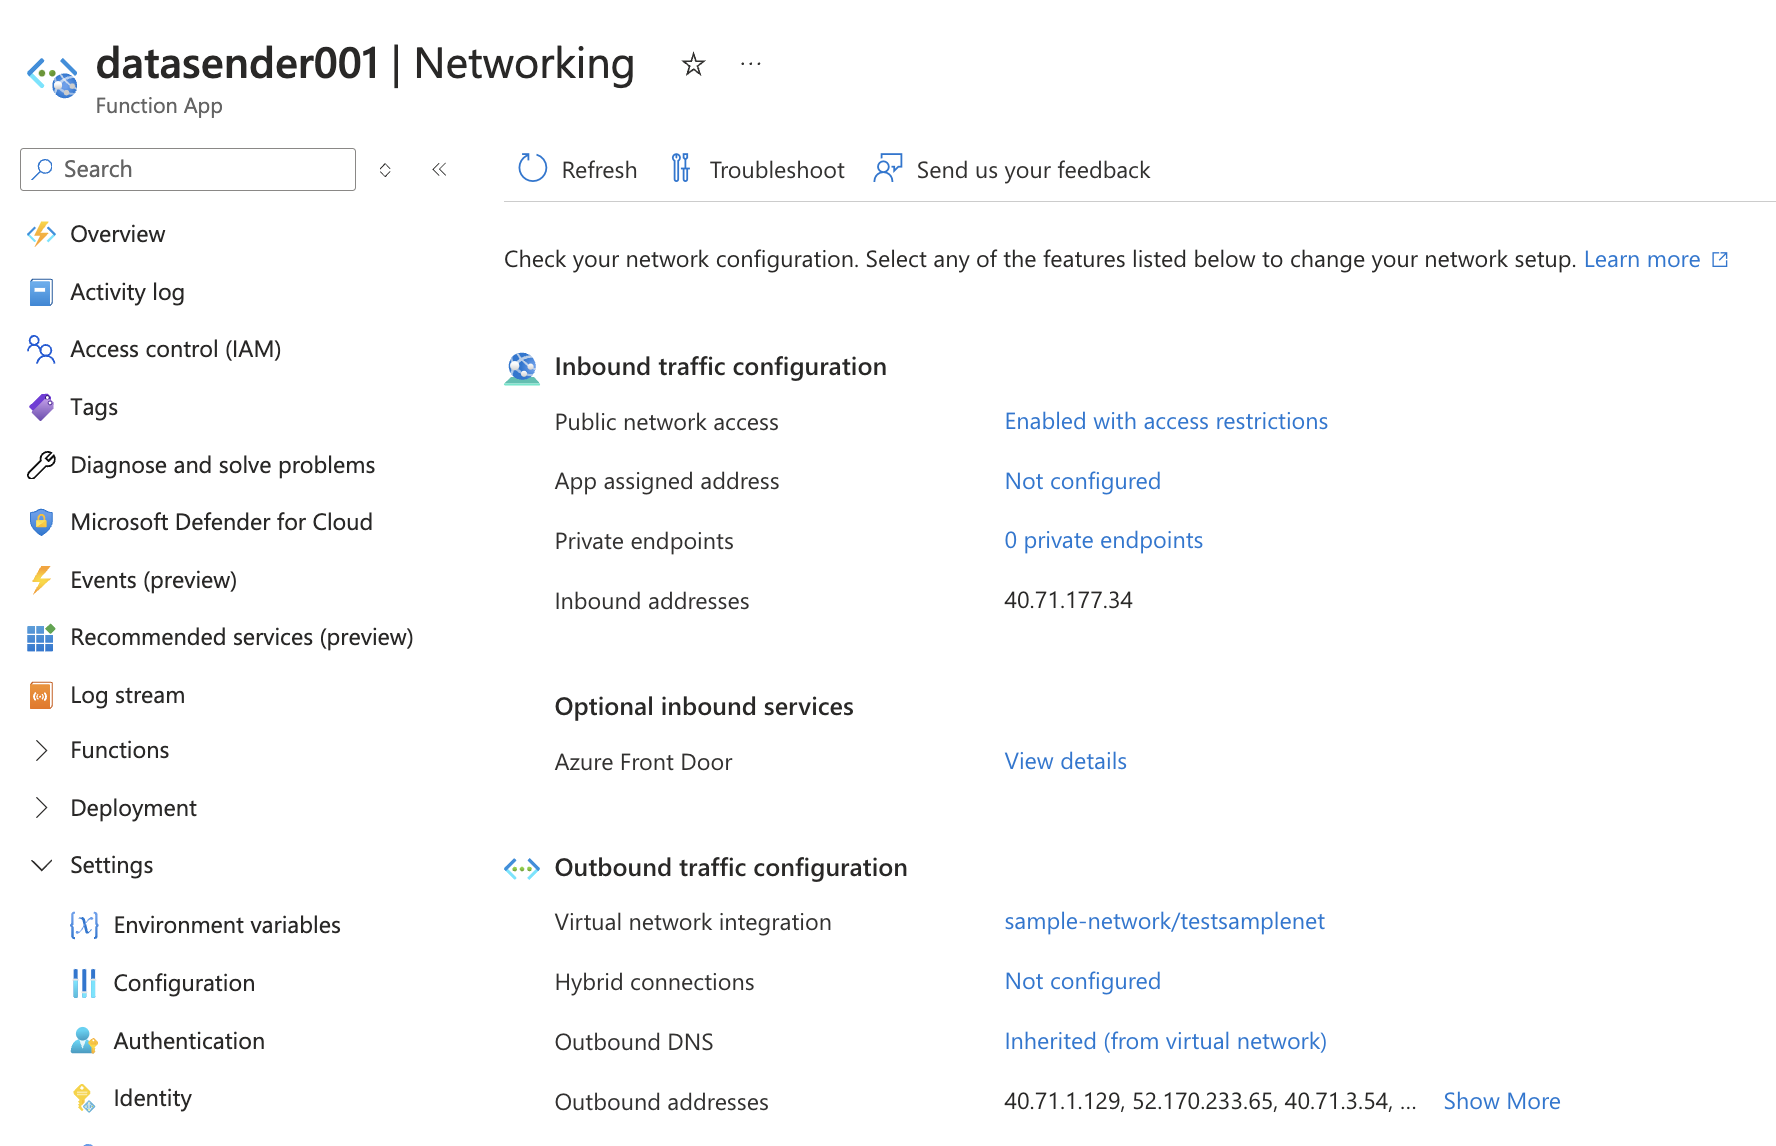Toggle expand/collapse all menu groups
1776x1146 pixels.
pyautogui.click(x=385, y=170)
